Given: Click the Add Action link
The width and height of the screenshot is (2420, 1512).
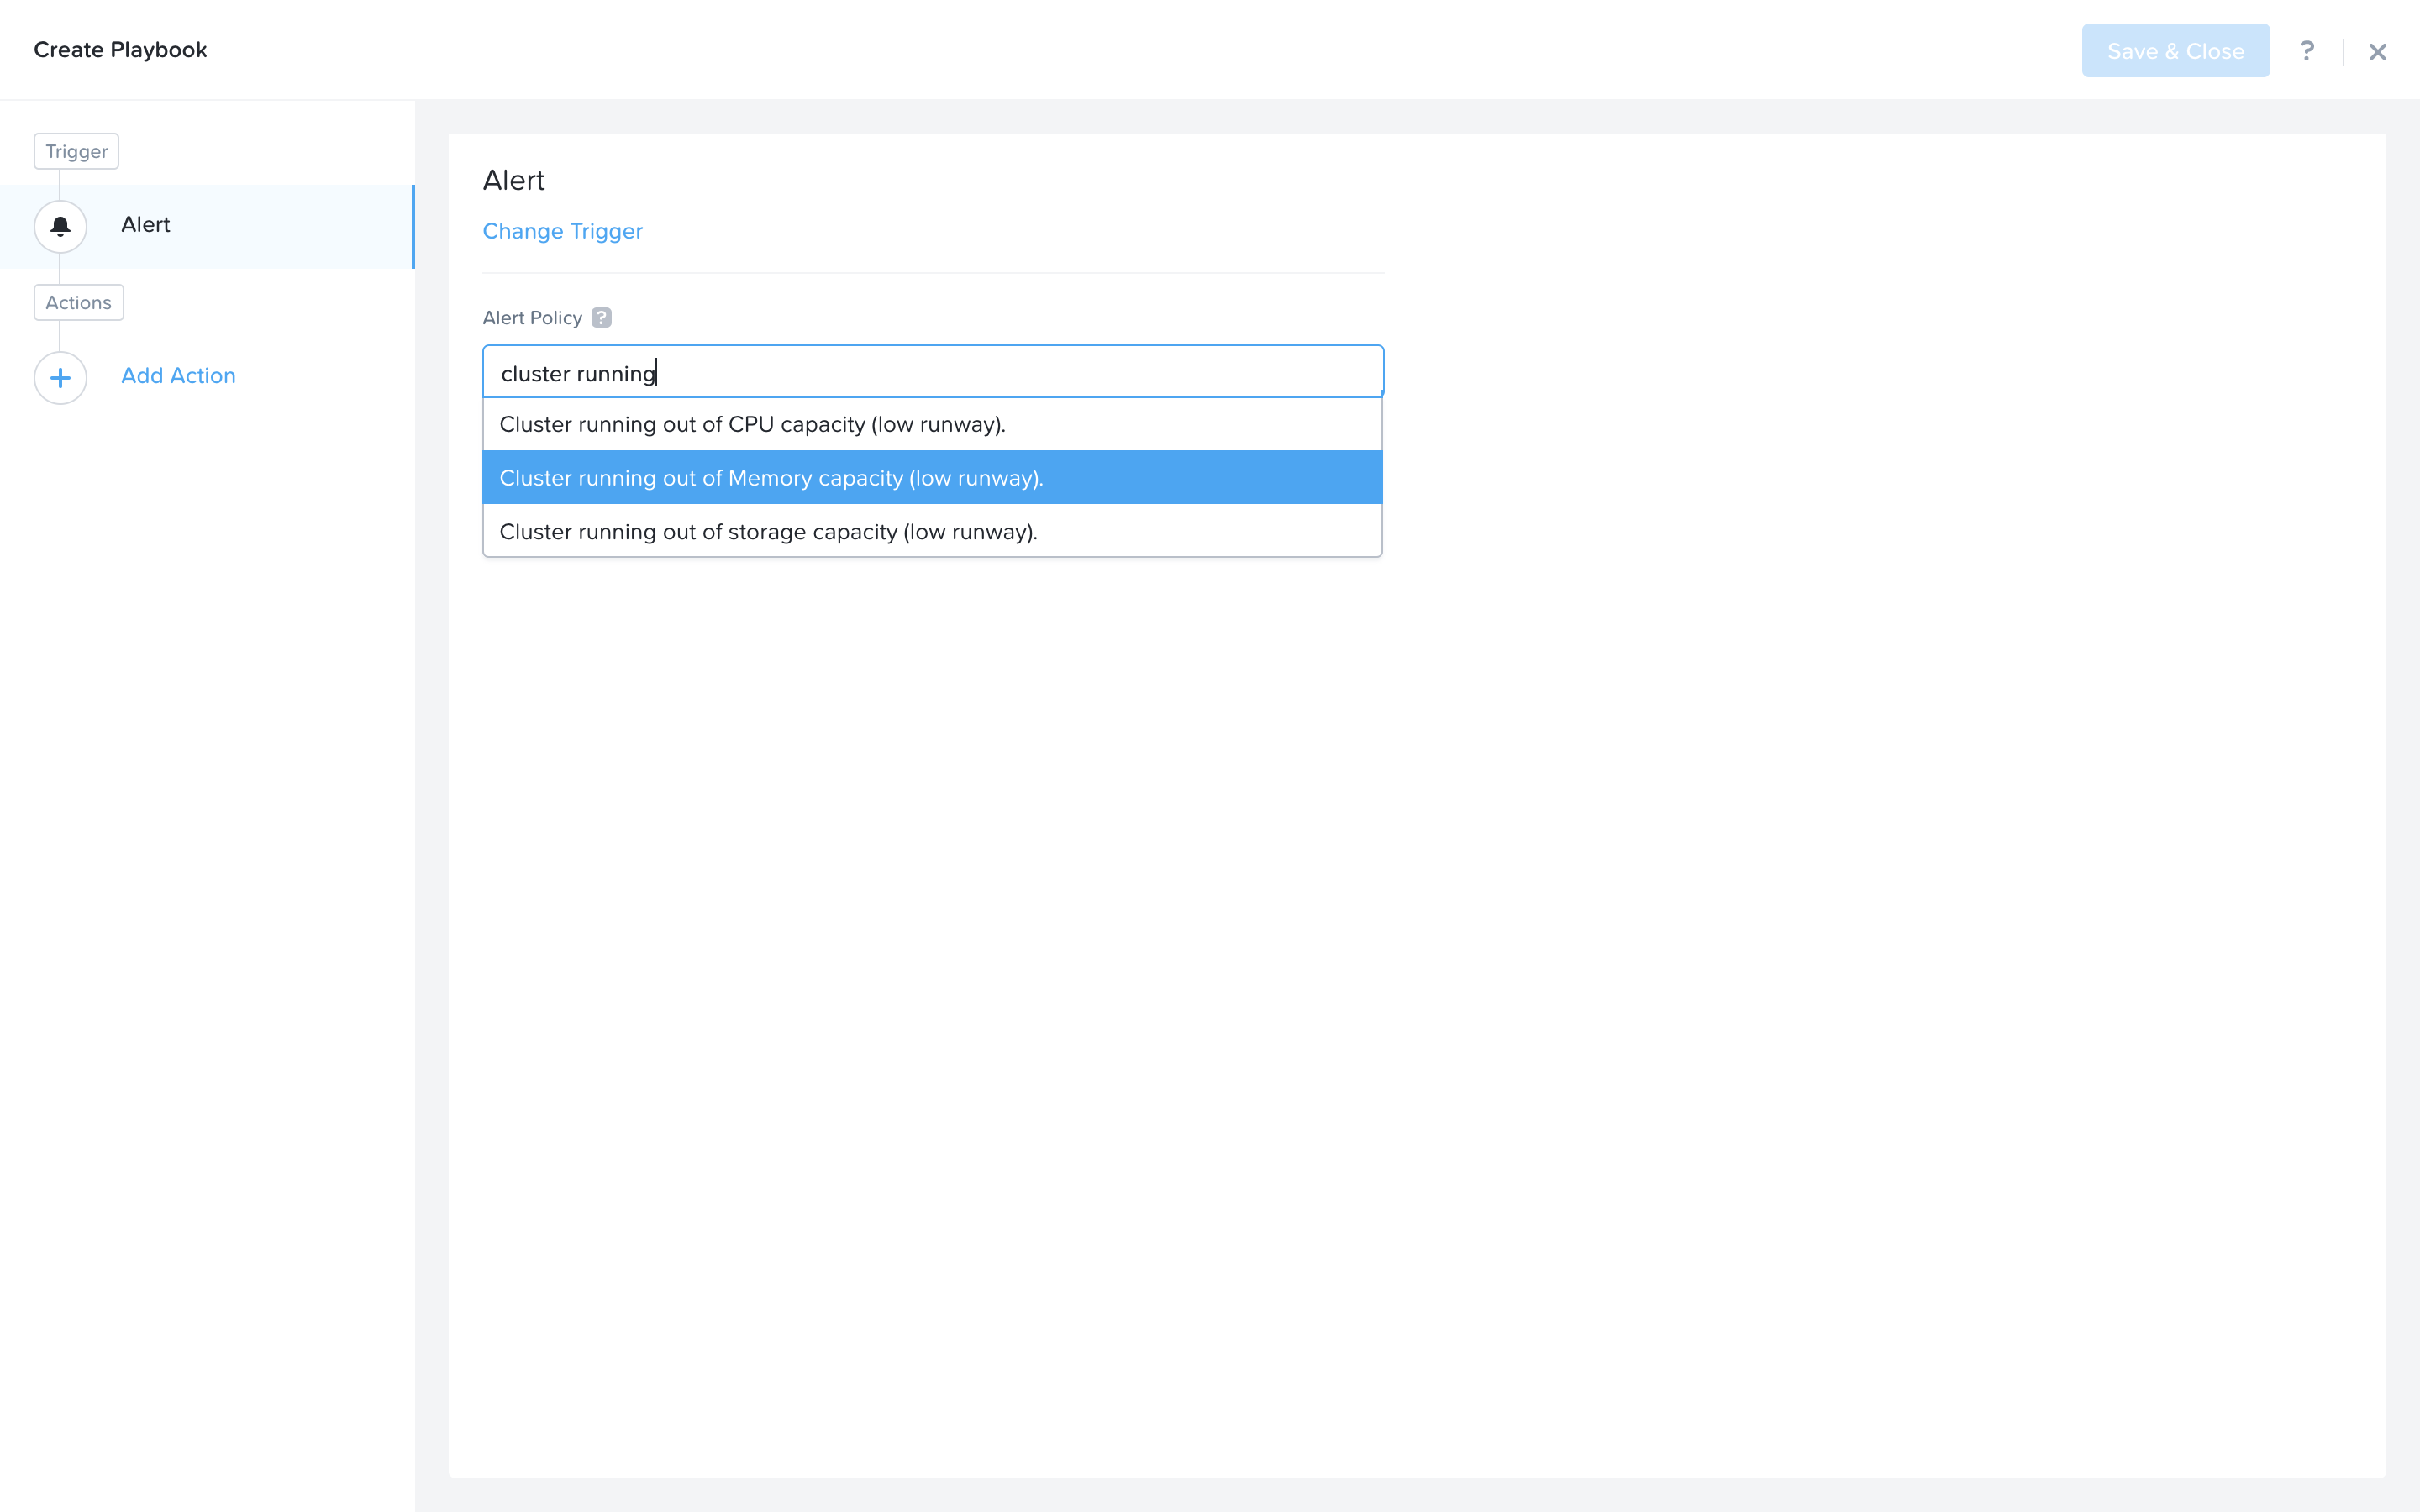Looking at the screenshot, I should 178,376.
